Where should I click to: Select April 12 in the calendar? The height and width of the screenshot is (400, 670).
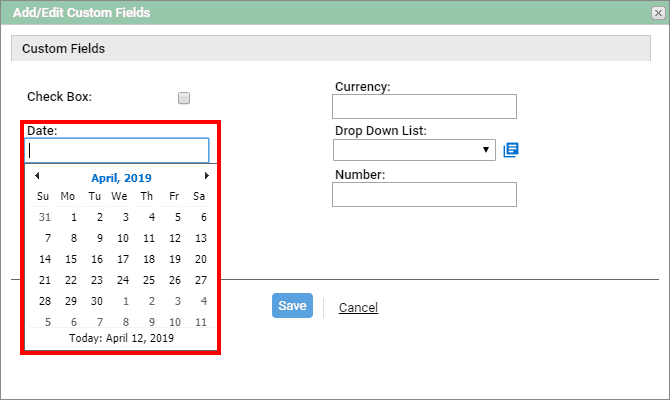point(175,238)
